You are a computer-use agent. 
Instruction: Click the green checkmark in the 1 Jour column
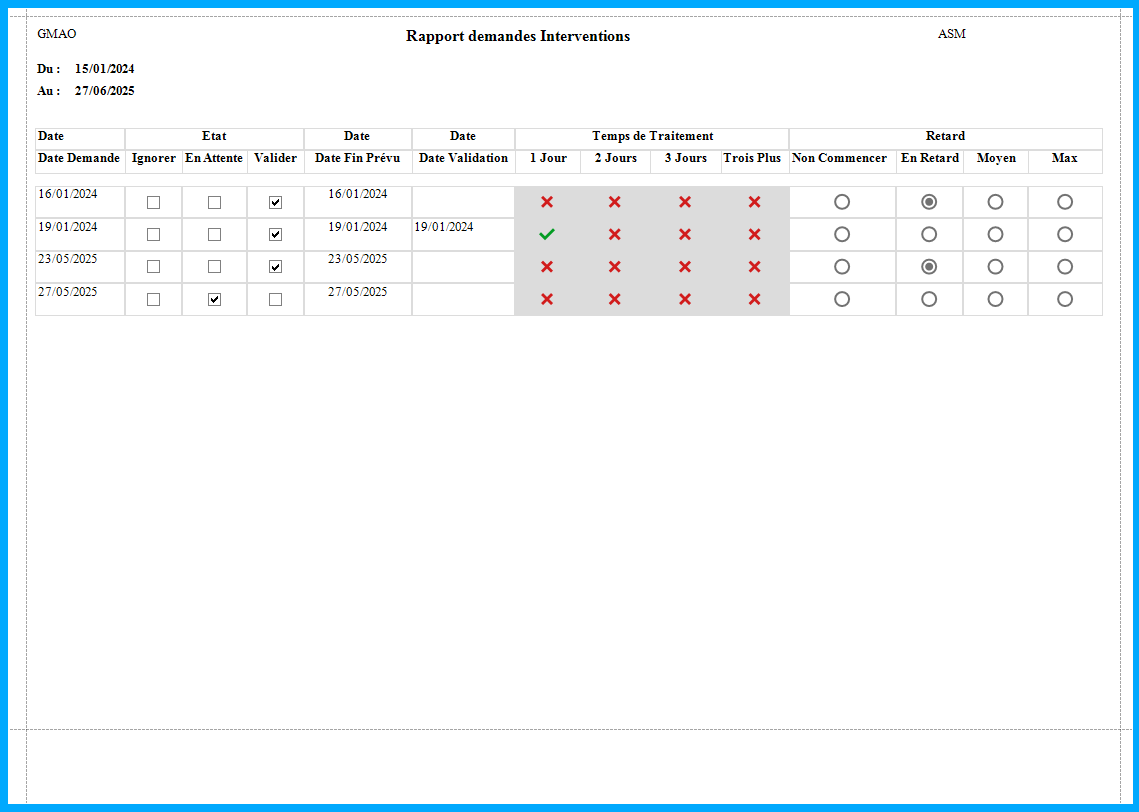coord(547,234)
